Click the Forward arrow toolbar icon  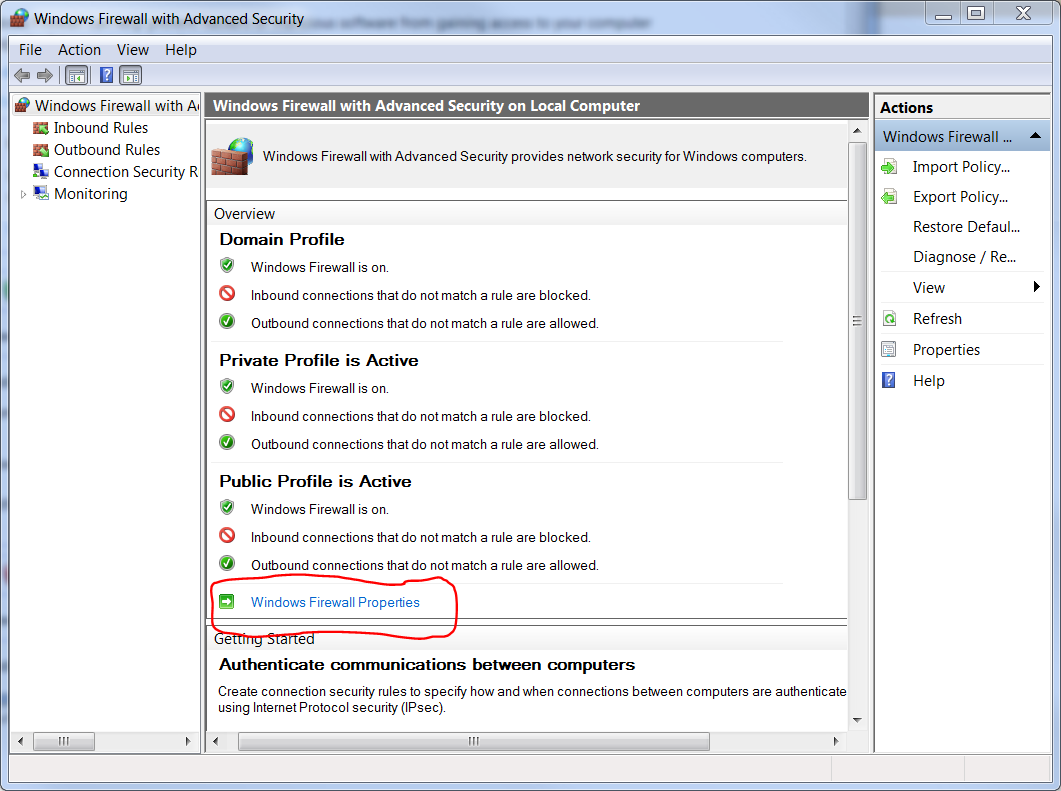tap(45, 75)
